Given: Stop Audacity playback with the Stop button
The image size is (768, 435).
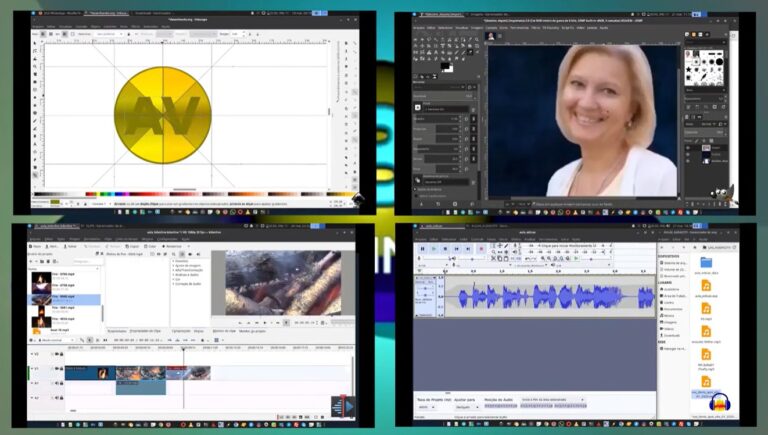Looking at the screenshot, I should pyautogui.click(x=445, y=249).
